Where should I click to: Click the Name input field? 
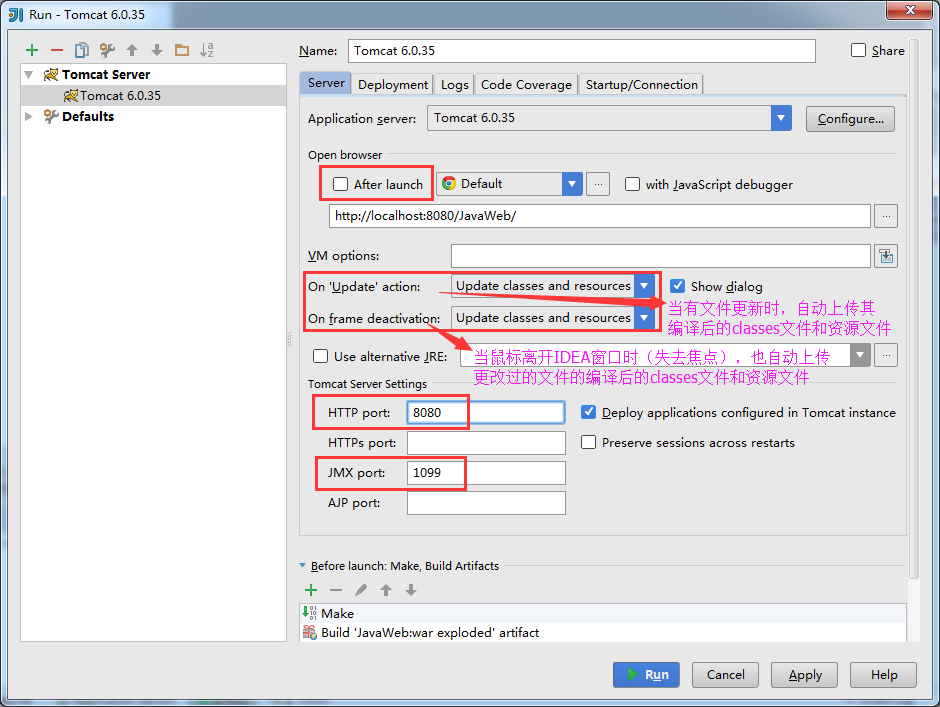[x=582, y=51]
